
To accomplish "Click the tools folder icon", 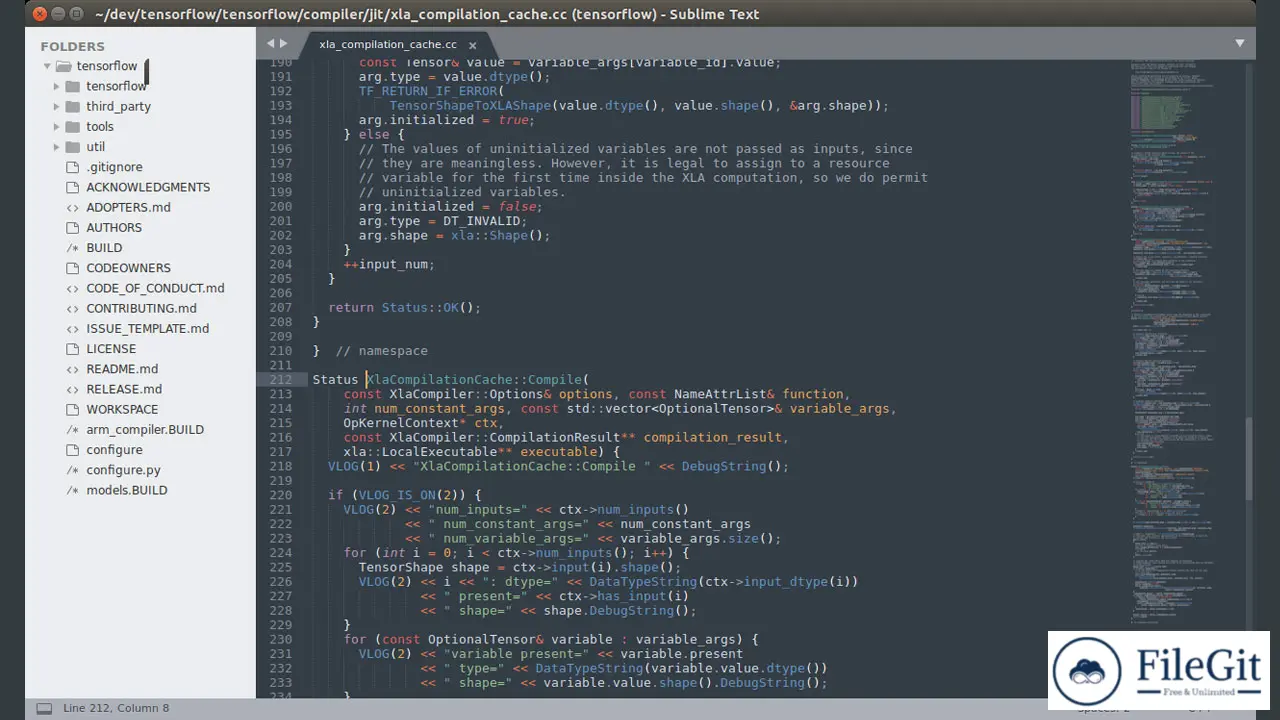I will pyautogui.click(x=73, y=127).
